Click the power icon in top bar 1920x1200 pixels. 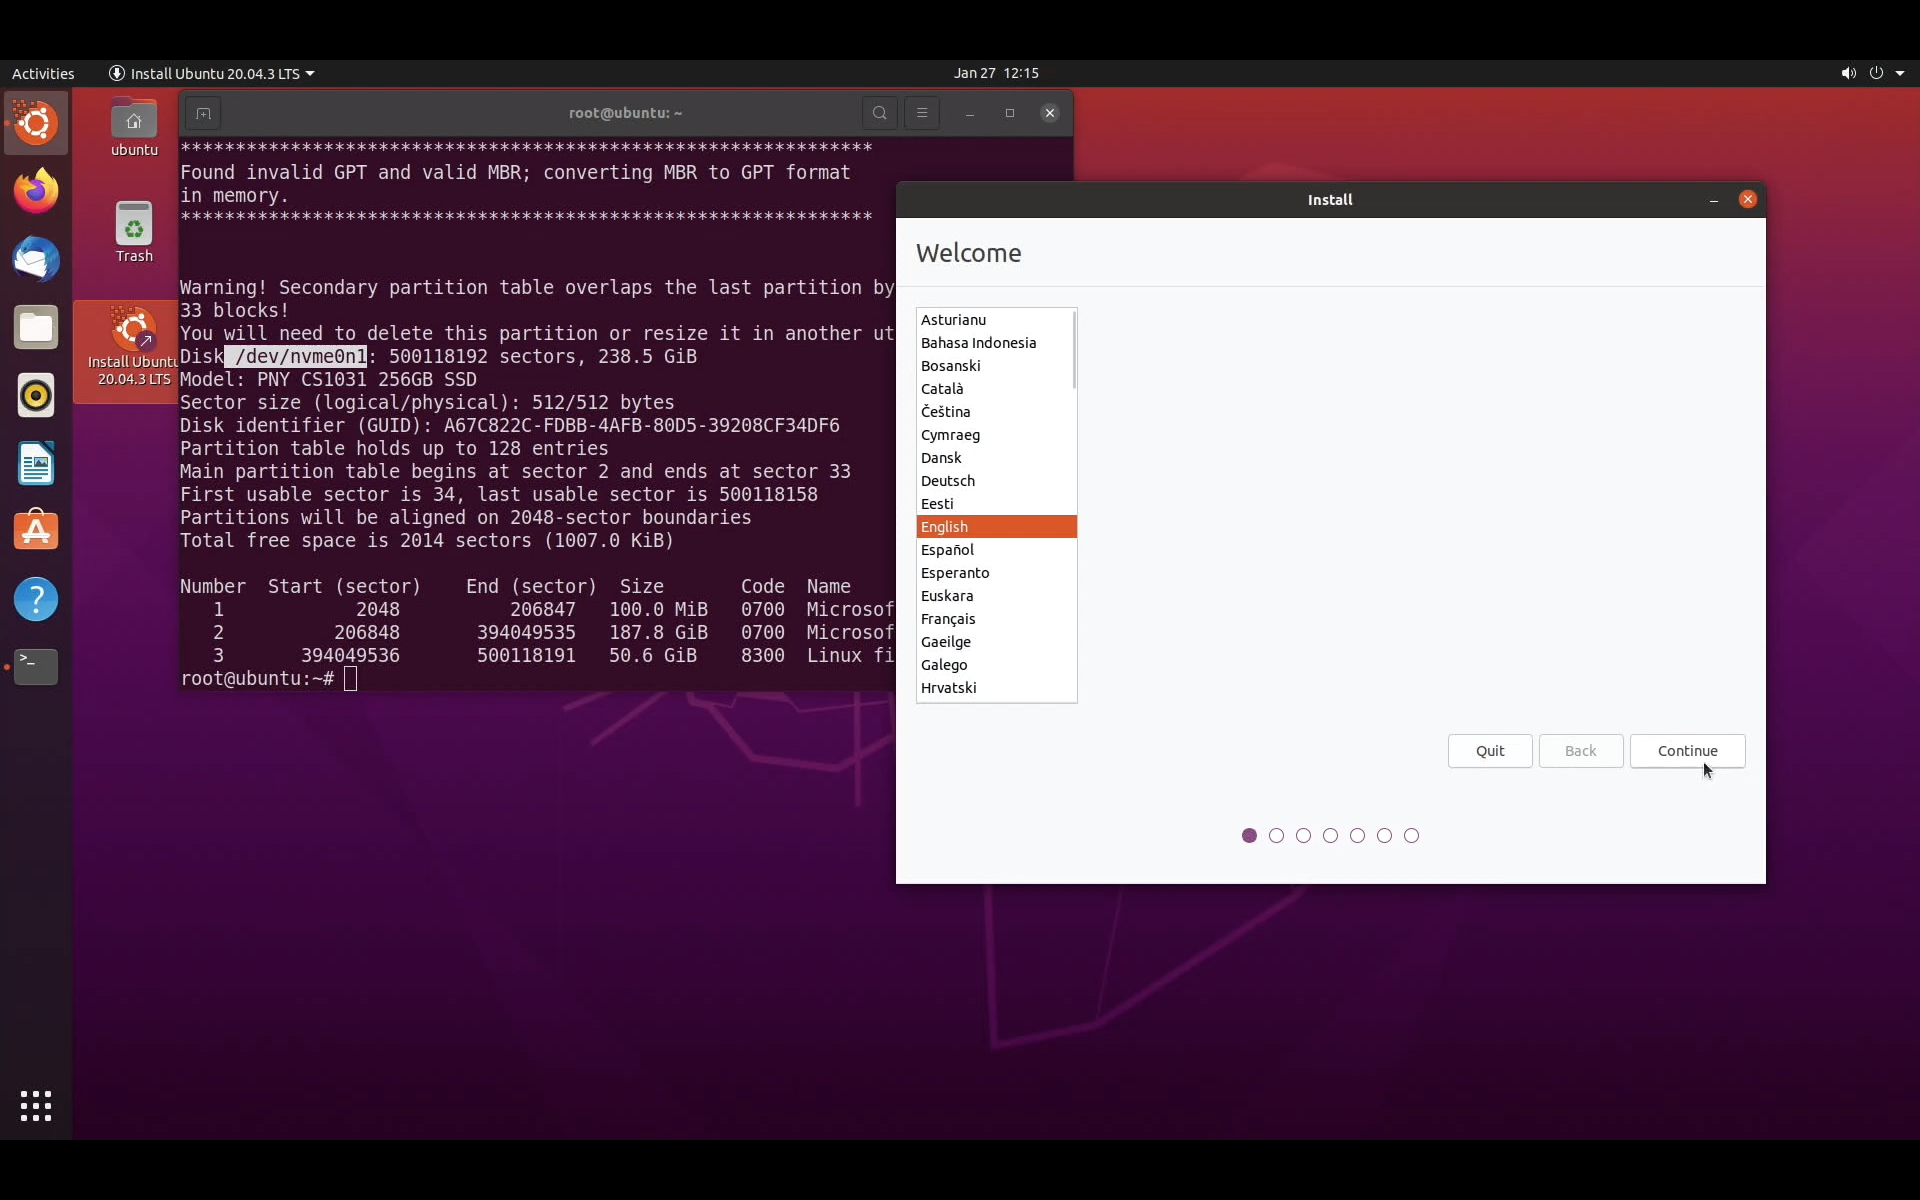pyautogui.click(x=1876, y=73)
